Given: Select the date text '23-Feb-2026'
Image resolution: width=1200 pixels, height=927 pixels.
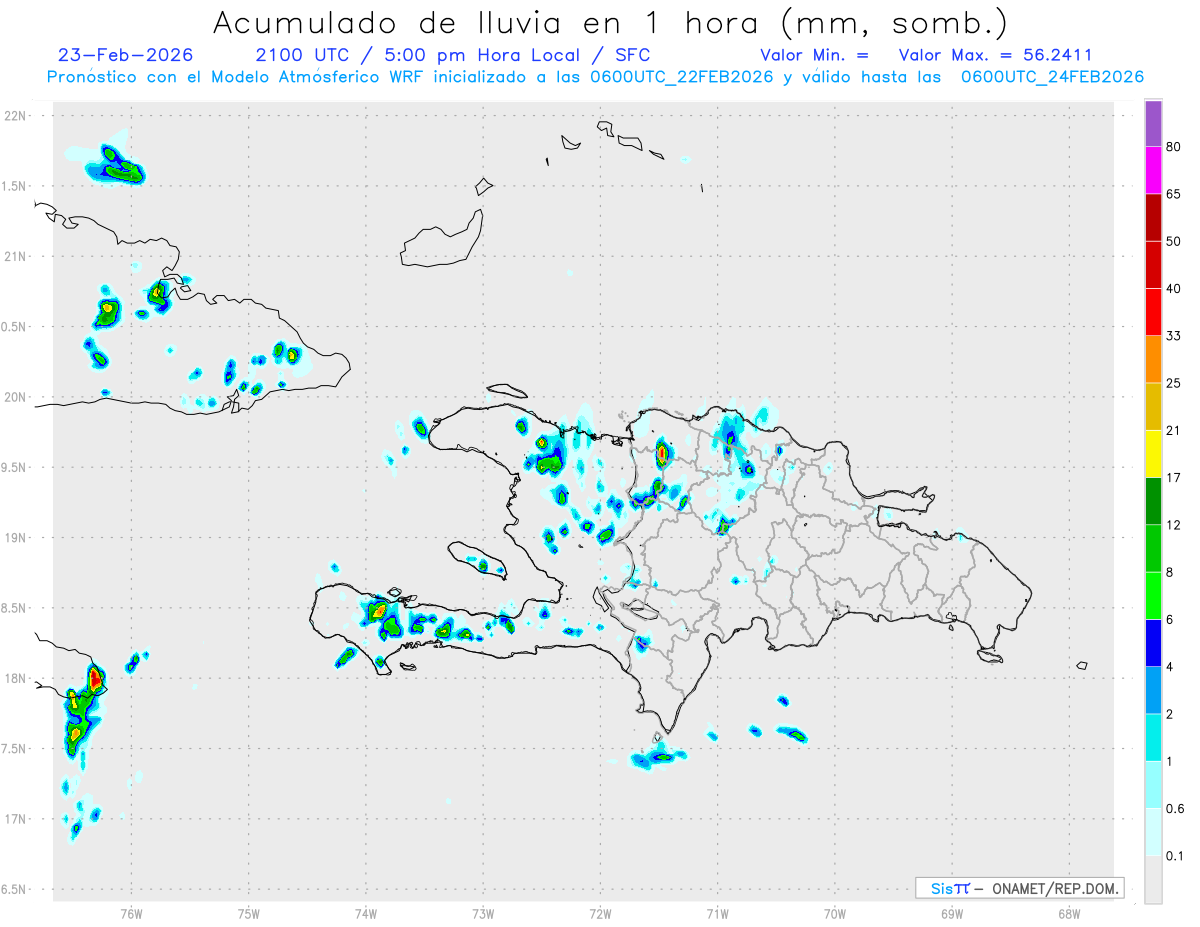Looking at the screenshot, I should point(126,55).
